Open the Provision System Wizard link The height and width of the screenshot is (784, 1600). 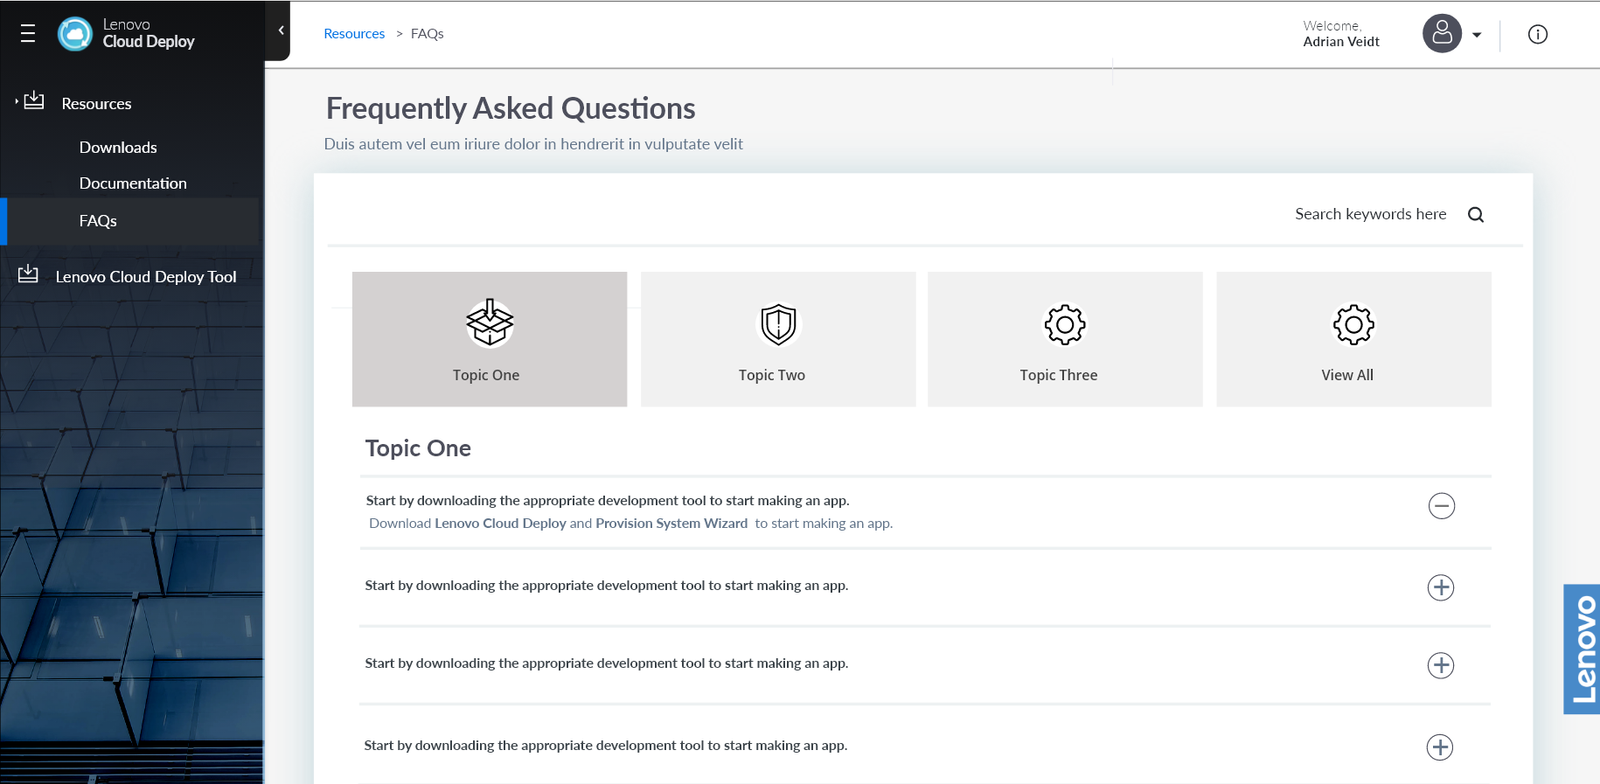tap(671, 524)
